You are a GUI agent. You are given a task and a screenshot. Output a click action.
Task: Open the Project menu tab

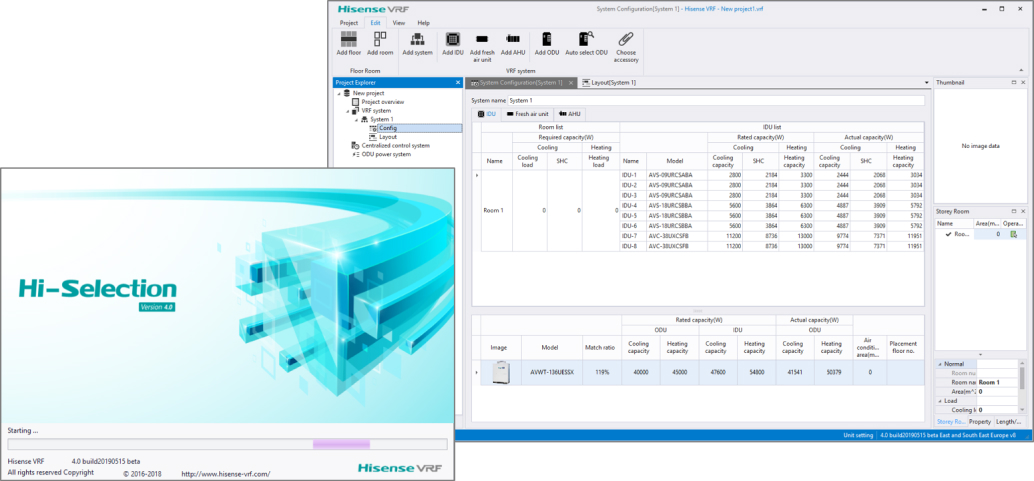(x=349, y=23)
